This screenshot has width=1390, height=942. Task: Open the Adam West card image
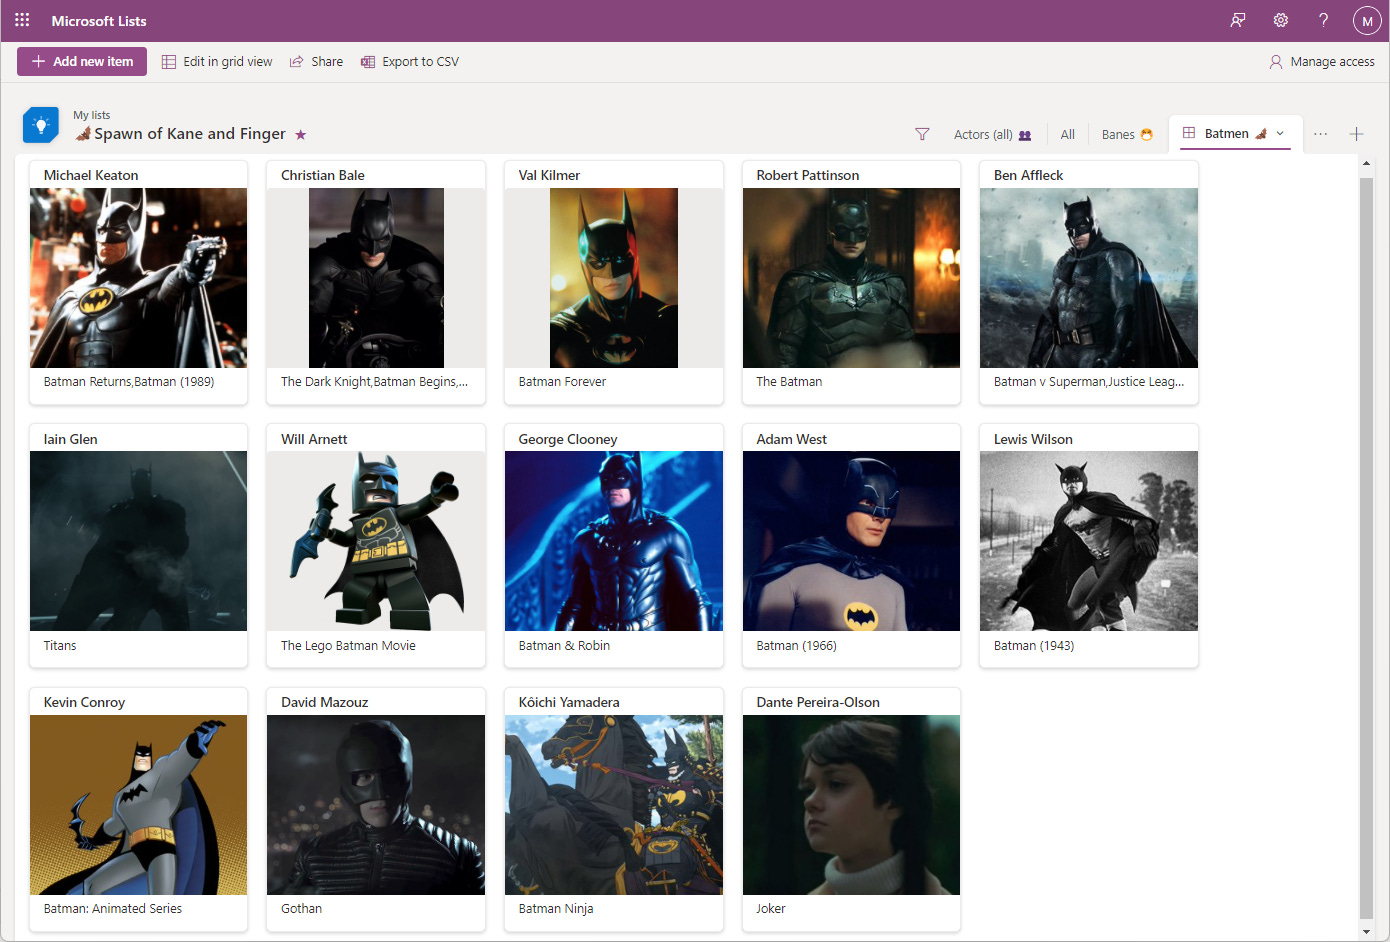851,541
